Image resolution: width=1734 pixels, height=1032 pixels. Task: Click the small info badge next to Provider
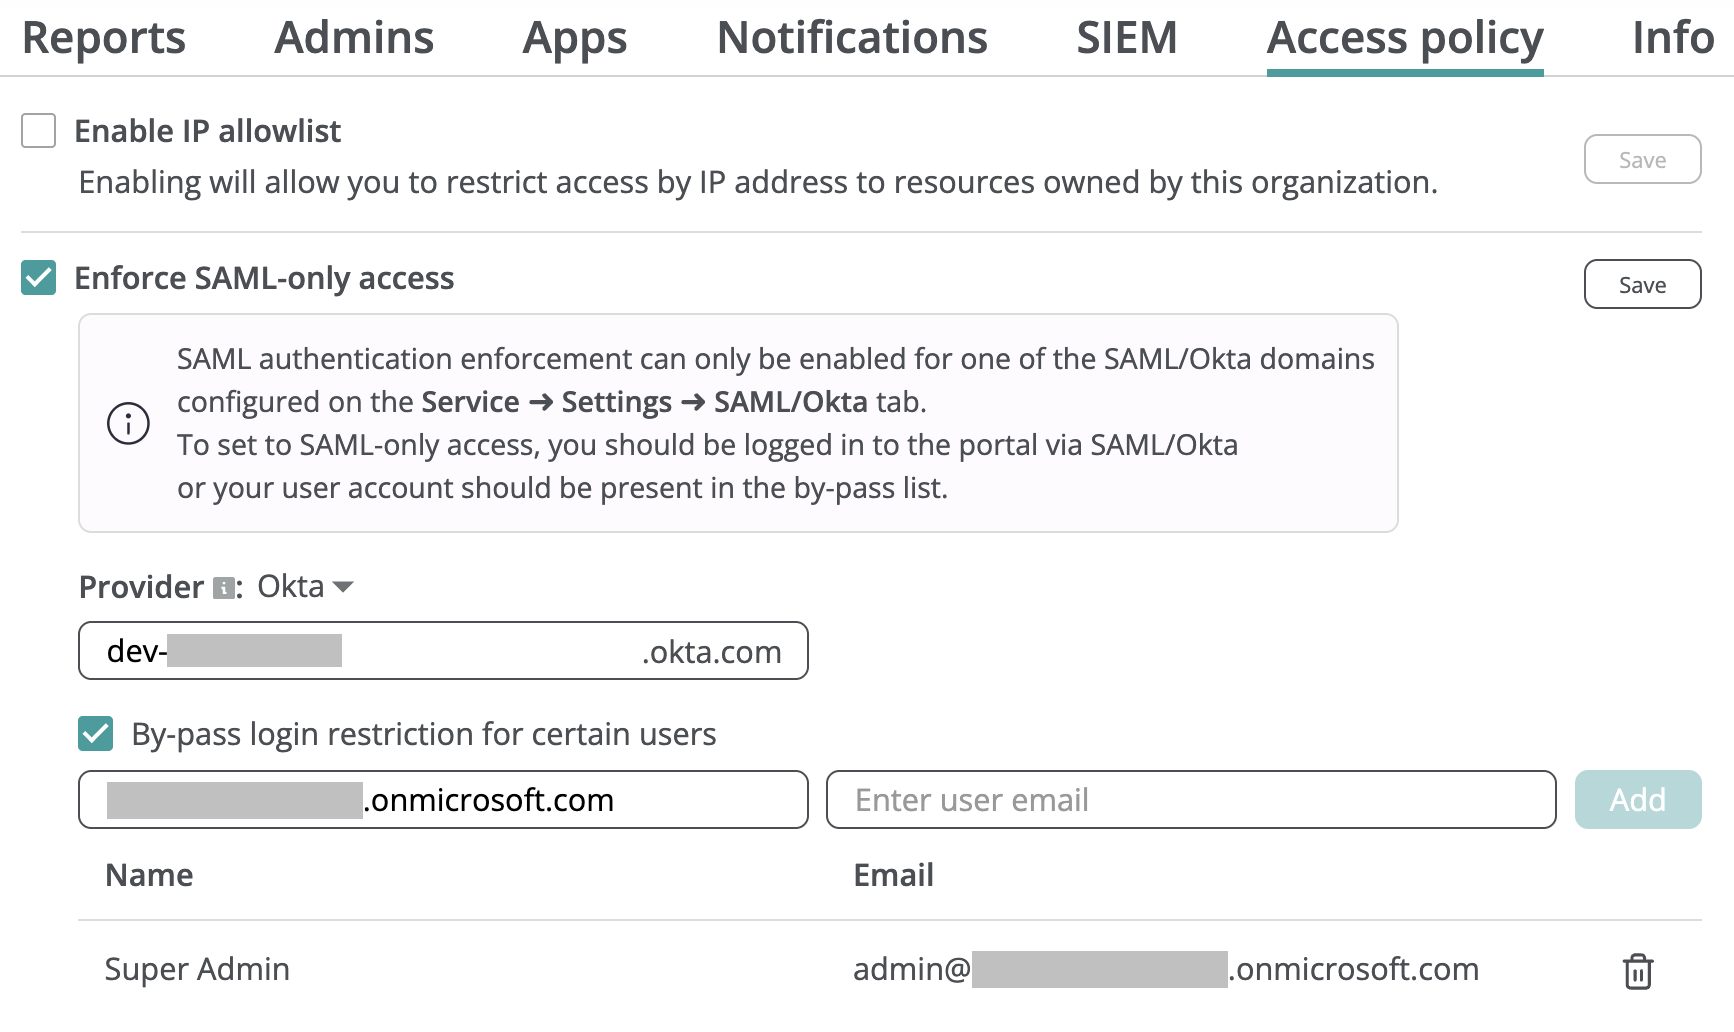click(222, 587)
